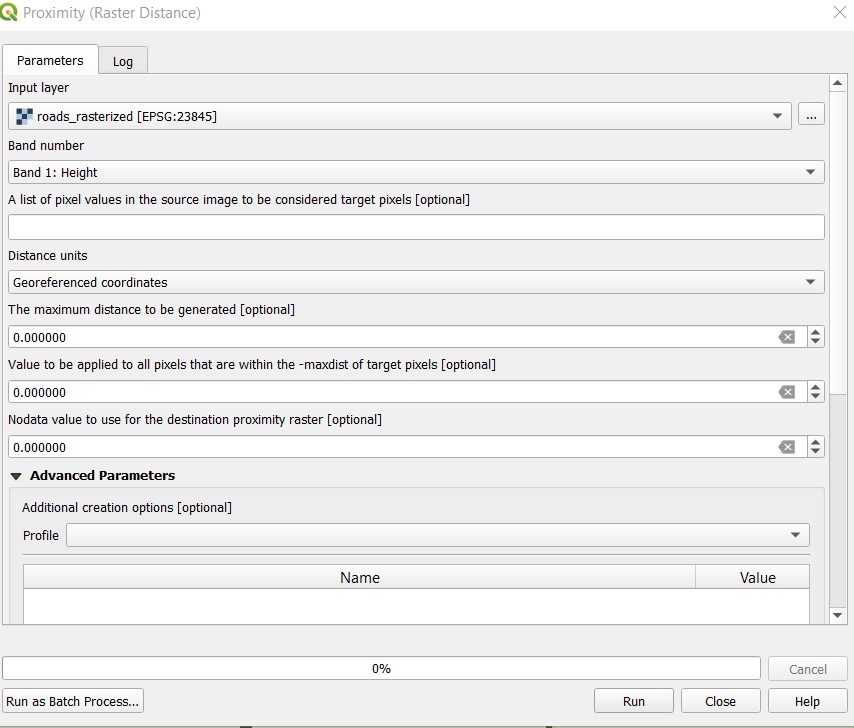
Task: Clear the -maxdist pixel value field
Action: (x=787, y=392)
